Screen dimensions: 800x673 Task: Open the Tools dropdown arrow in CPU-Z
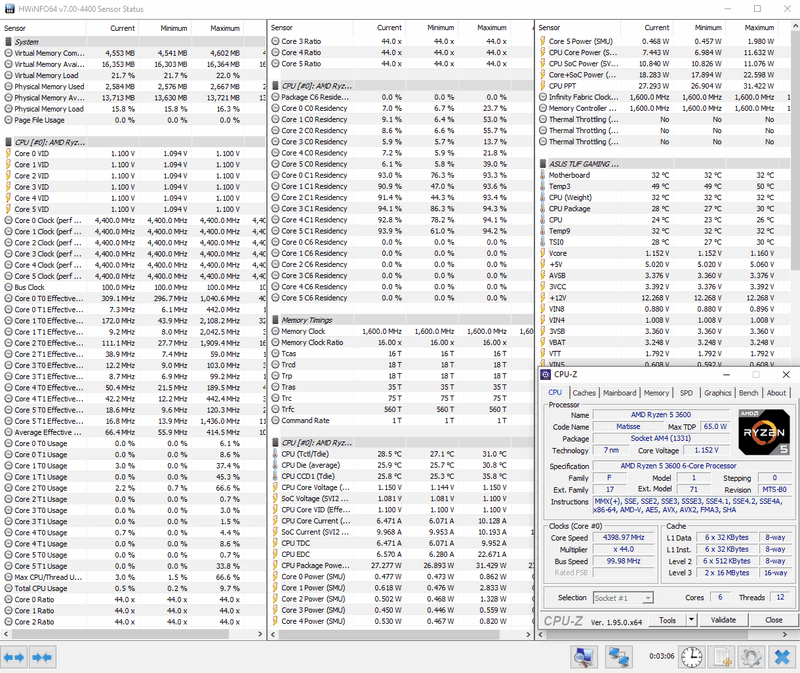click(691, 620)
